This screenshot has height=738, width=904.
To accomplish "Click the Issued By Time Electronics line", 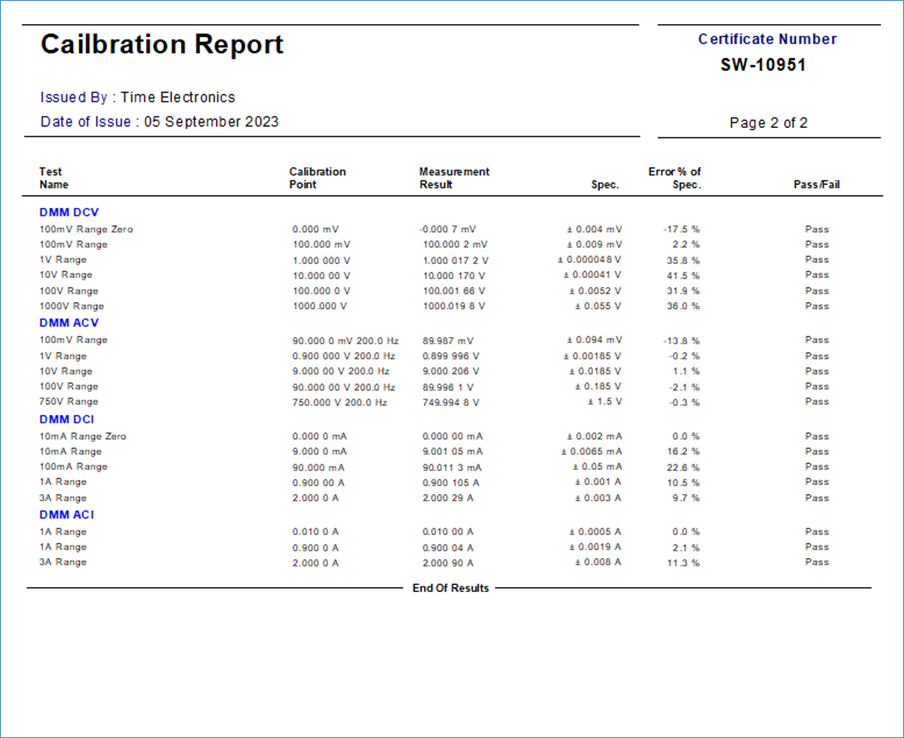I will (x=138, y=97).
